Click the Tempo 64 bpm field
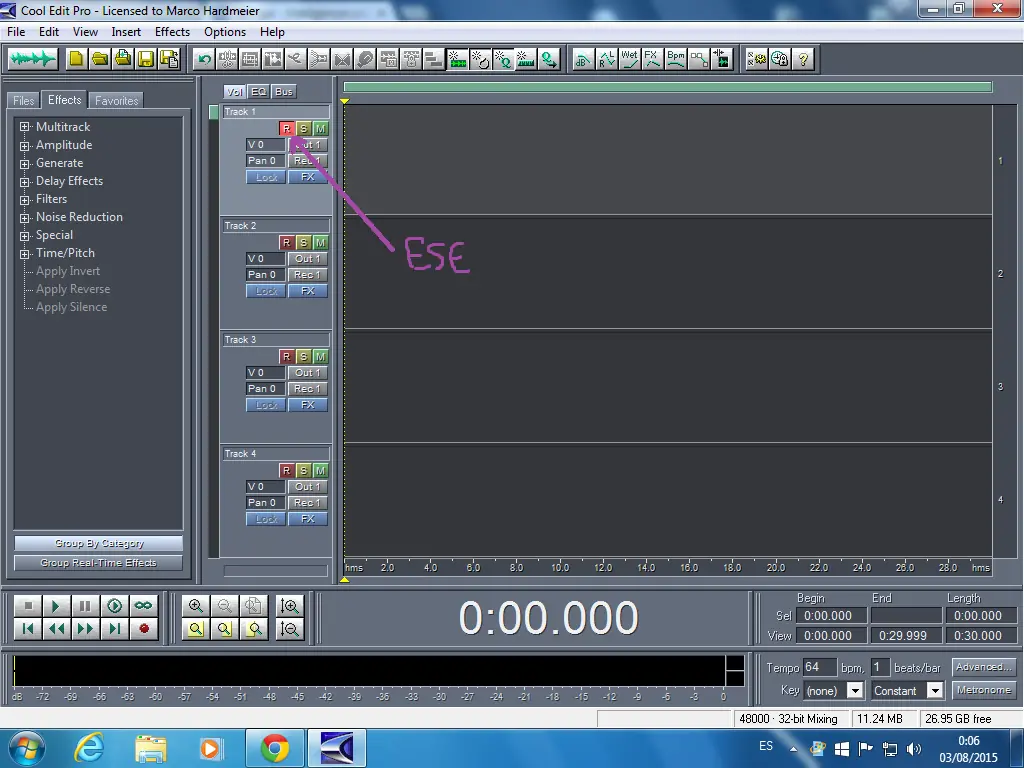The height and width of the screenshot is (768, 1024). click(819, 667)
